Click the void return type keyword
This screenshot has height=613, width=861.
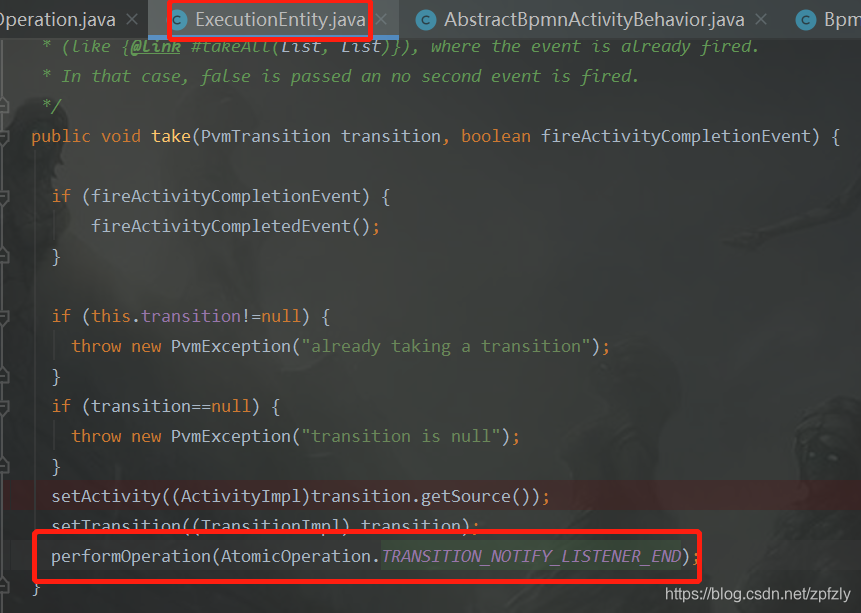click(121, 136)
